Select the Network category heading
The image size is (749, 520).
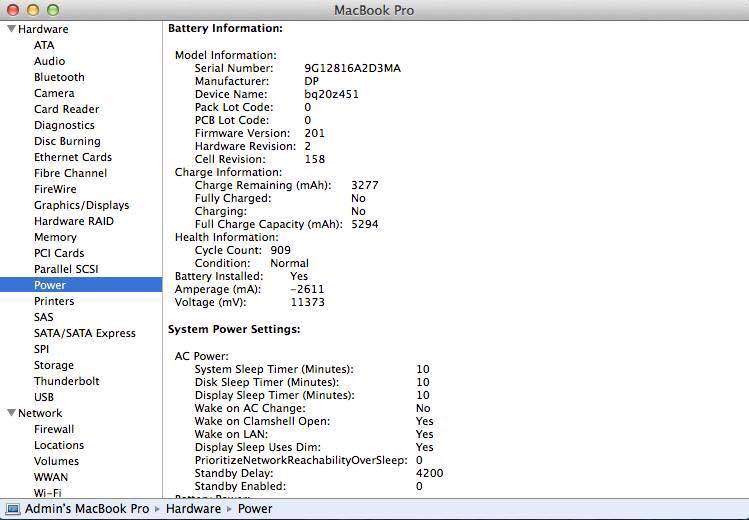click(x=40, y=413)
